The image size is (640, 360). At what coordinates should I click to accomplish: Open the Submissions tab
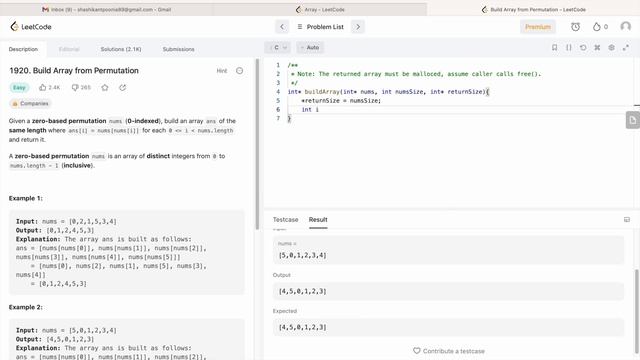tap(178, 49)
